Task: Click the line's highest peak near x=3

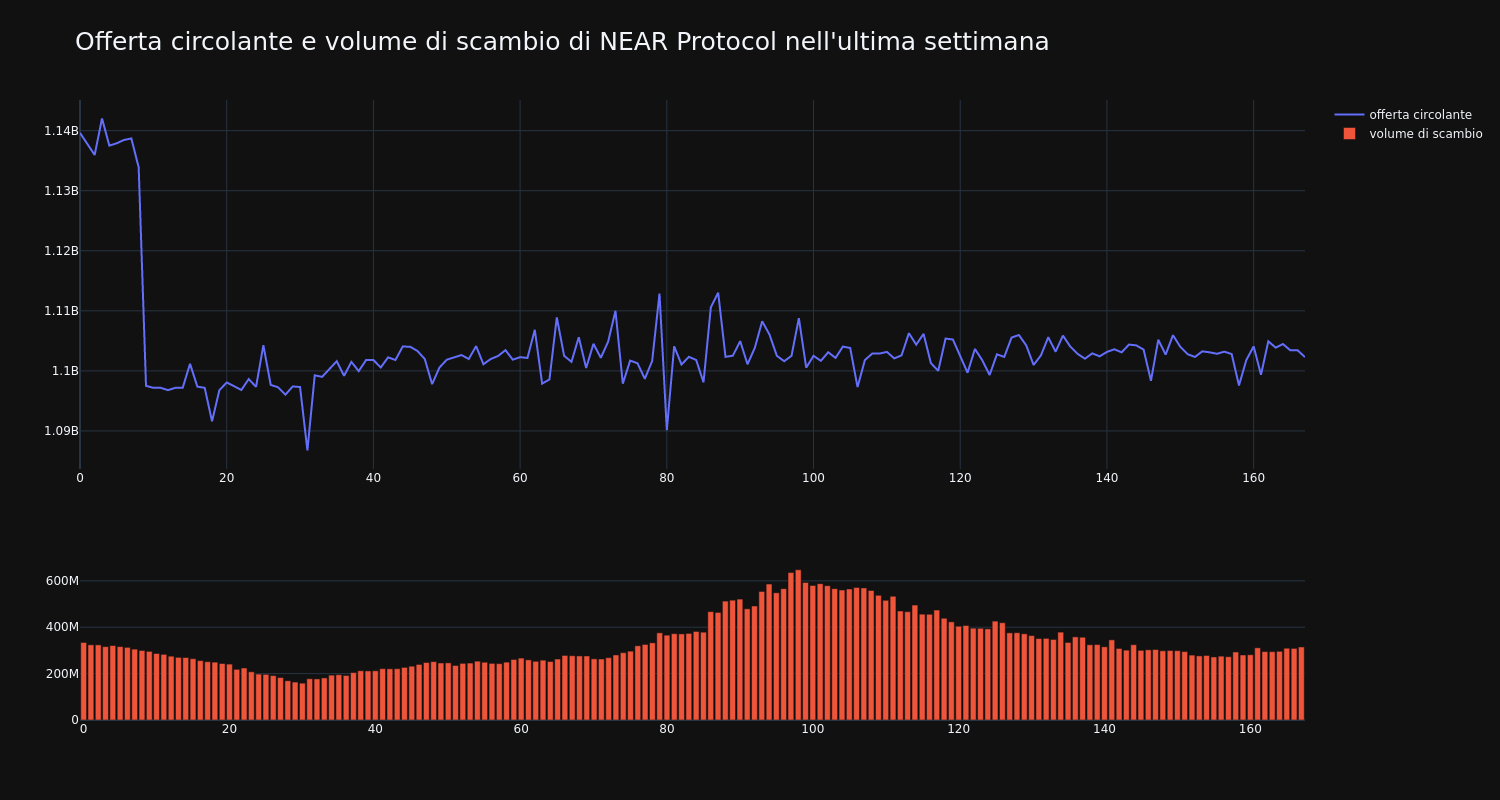Action: click(102, 119)
